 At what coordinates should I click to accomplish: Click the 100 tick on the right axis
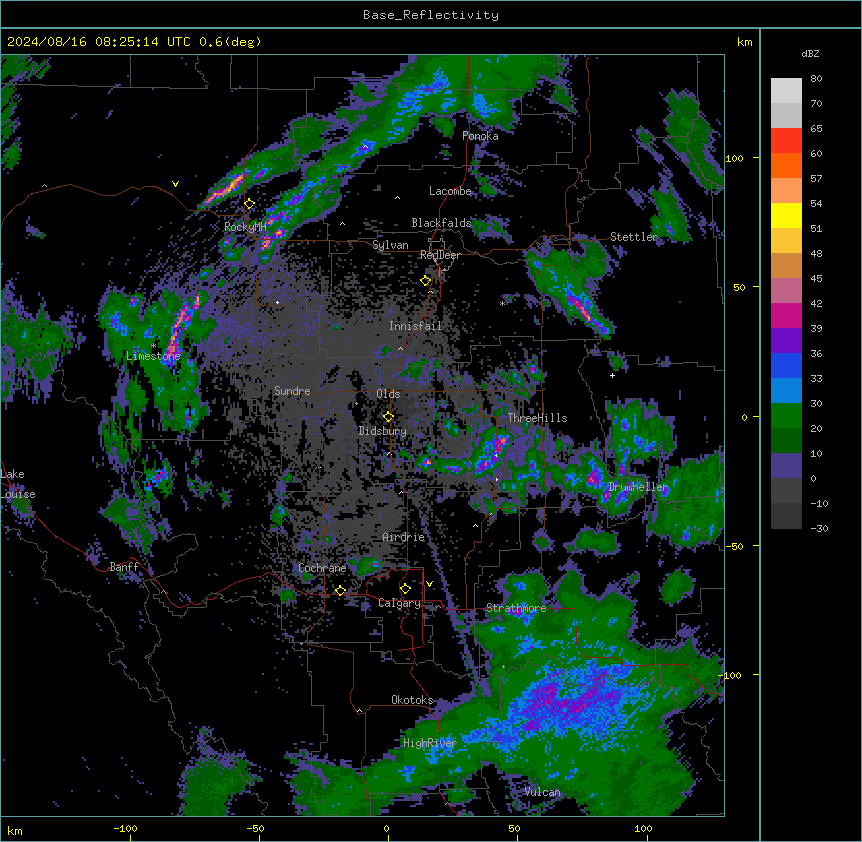734,158
